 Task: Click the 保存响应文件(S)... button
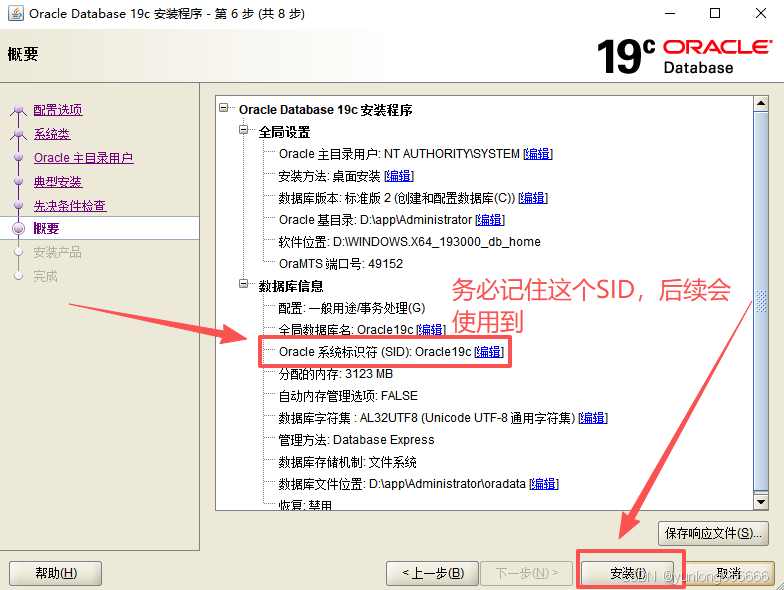pyautogui.click(x=714, y=534)
